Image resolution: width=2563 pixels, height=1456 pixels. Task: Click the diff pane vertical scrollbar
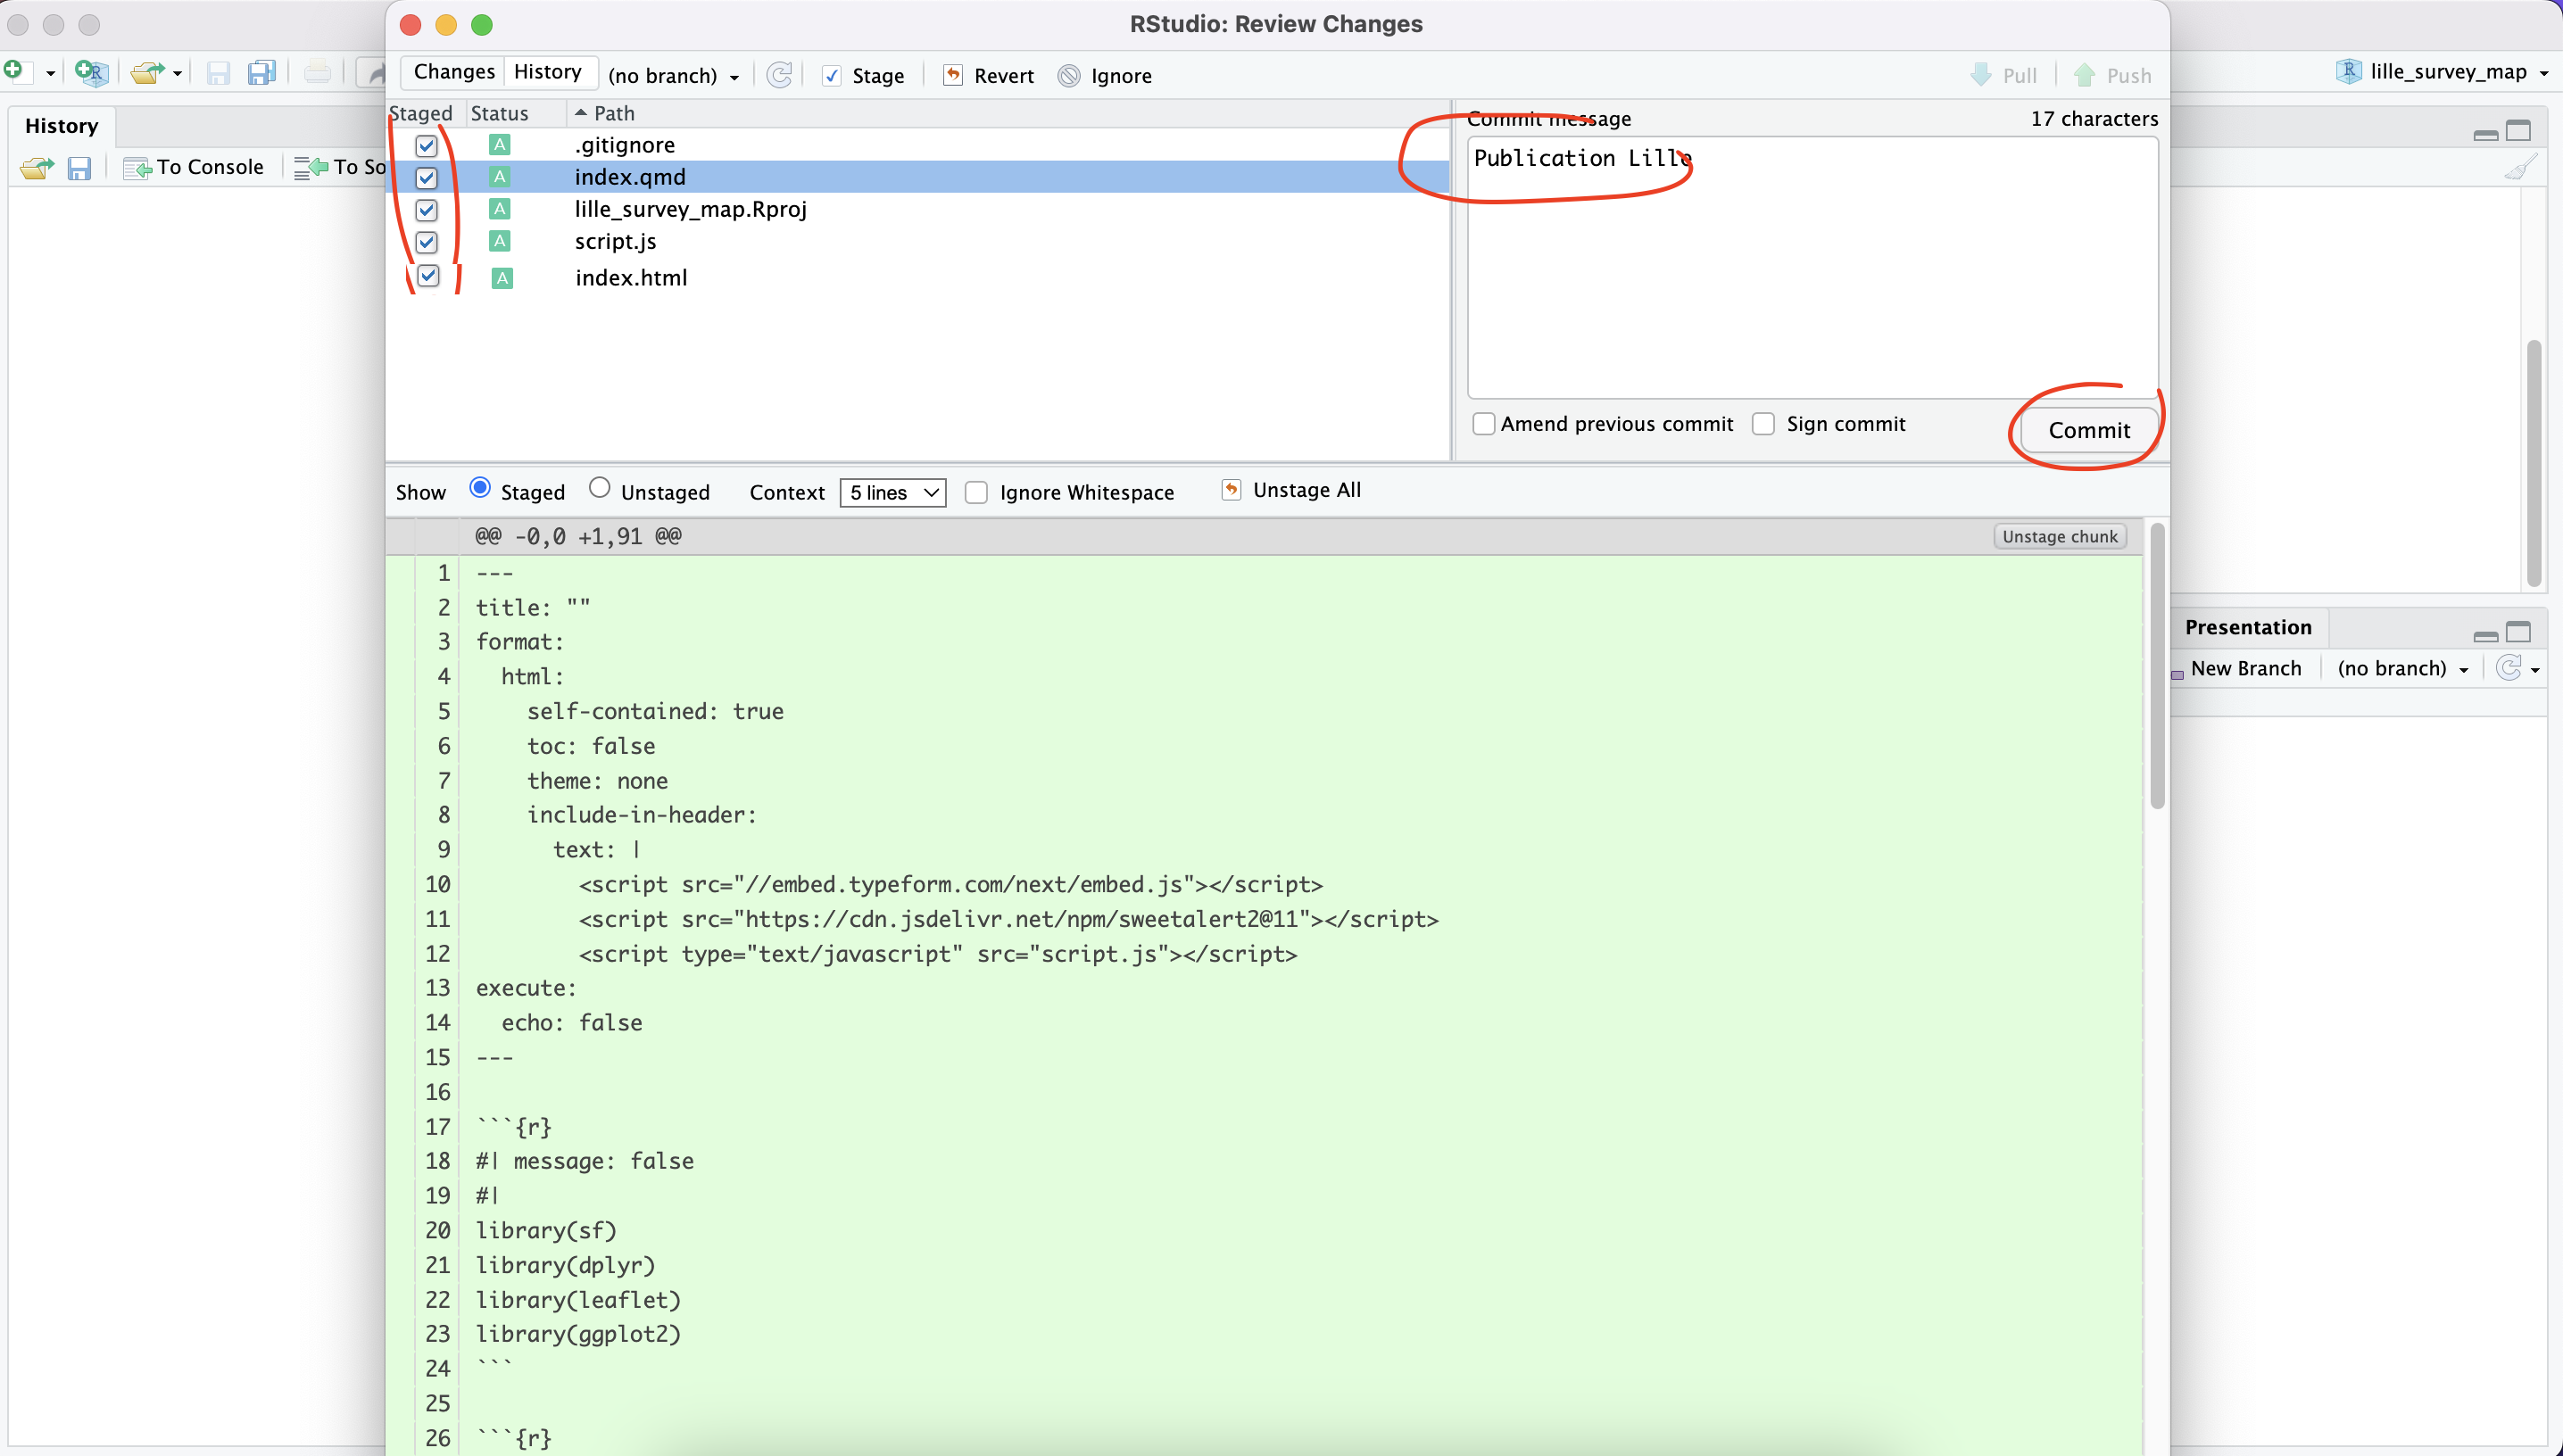pos(2157,665)
